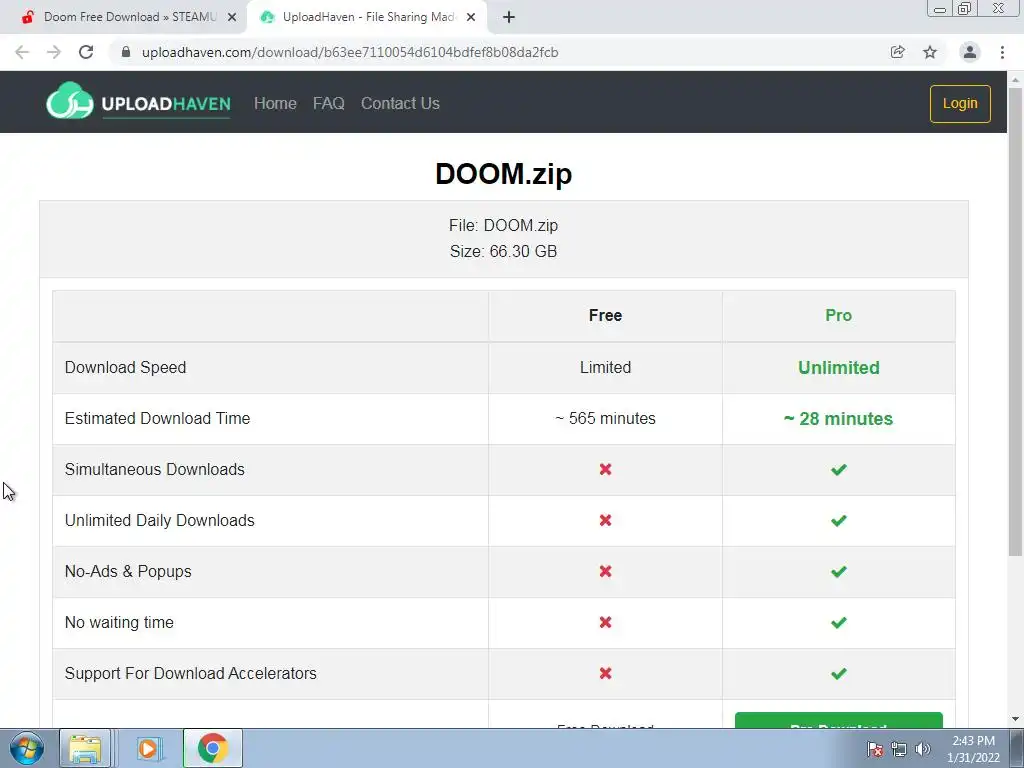The image size is (1024, 768).
Task: Click the UPLOADHAVEN brand text
Action: (x=166, y=104)
